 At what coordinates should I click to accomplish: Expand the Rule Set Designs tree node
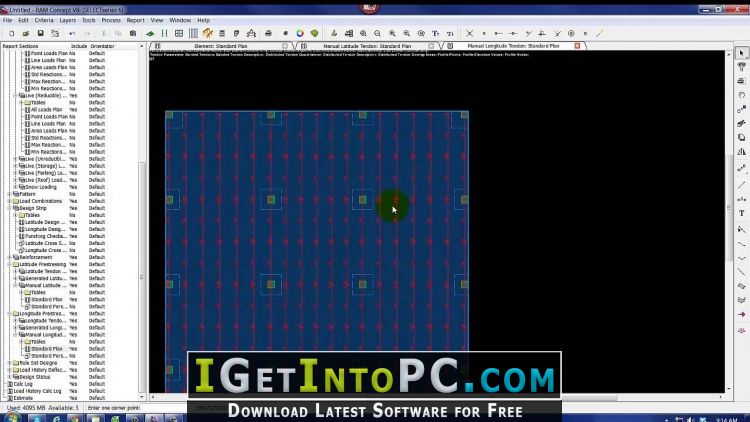point(10,363)
